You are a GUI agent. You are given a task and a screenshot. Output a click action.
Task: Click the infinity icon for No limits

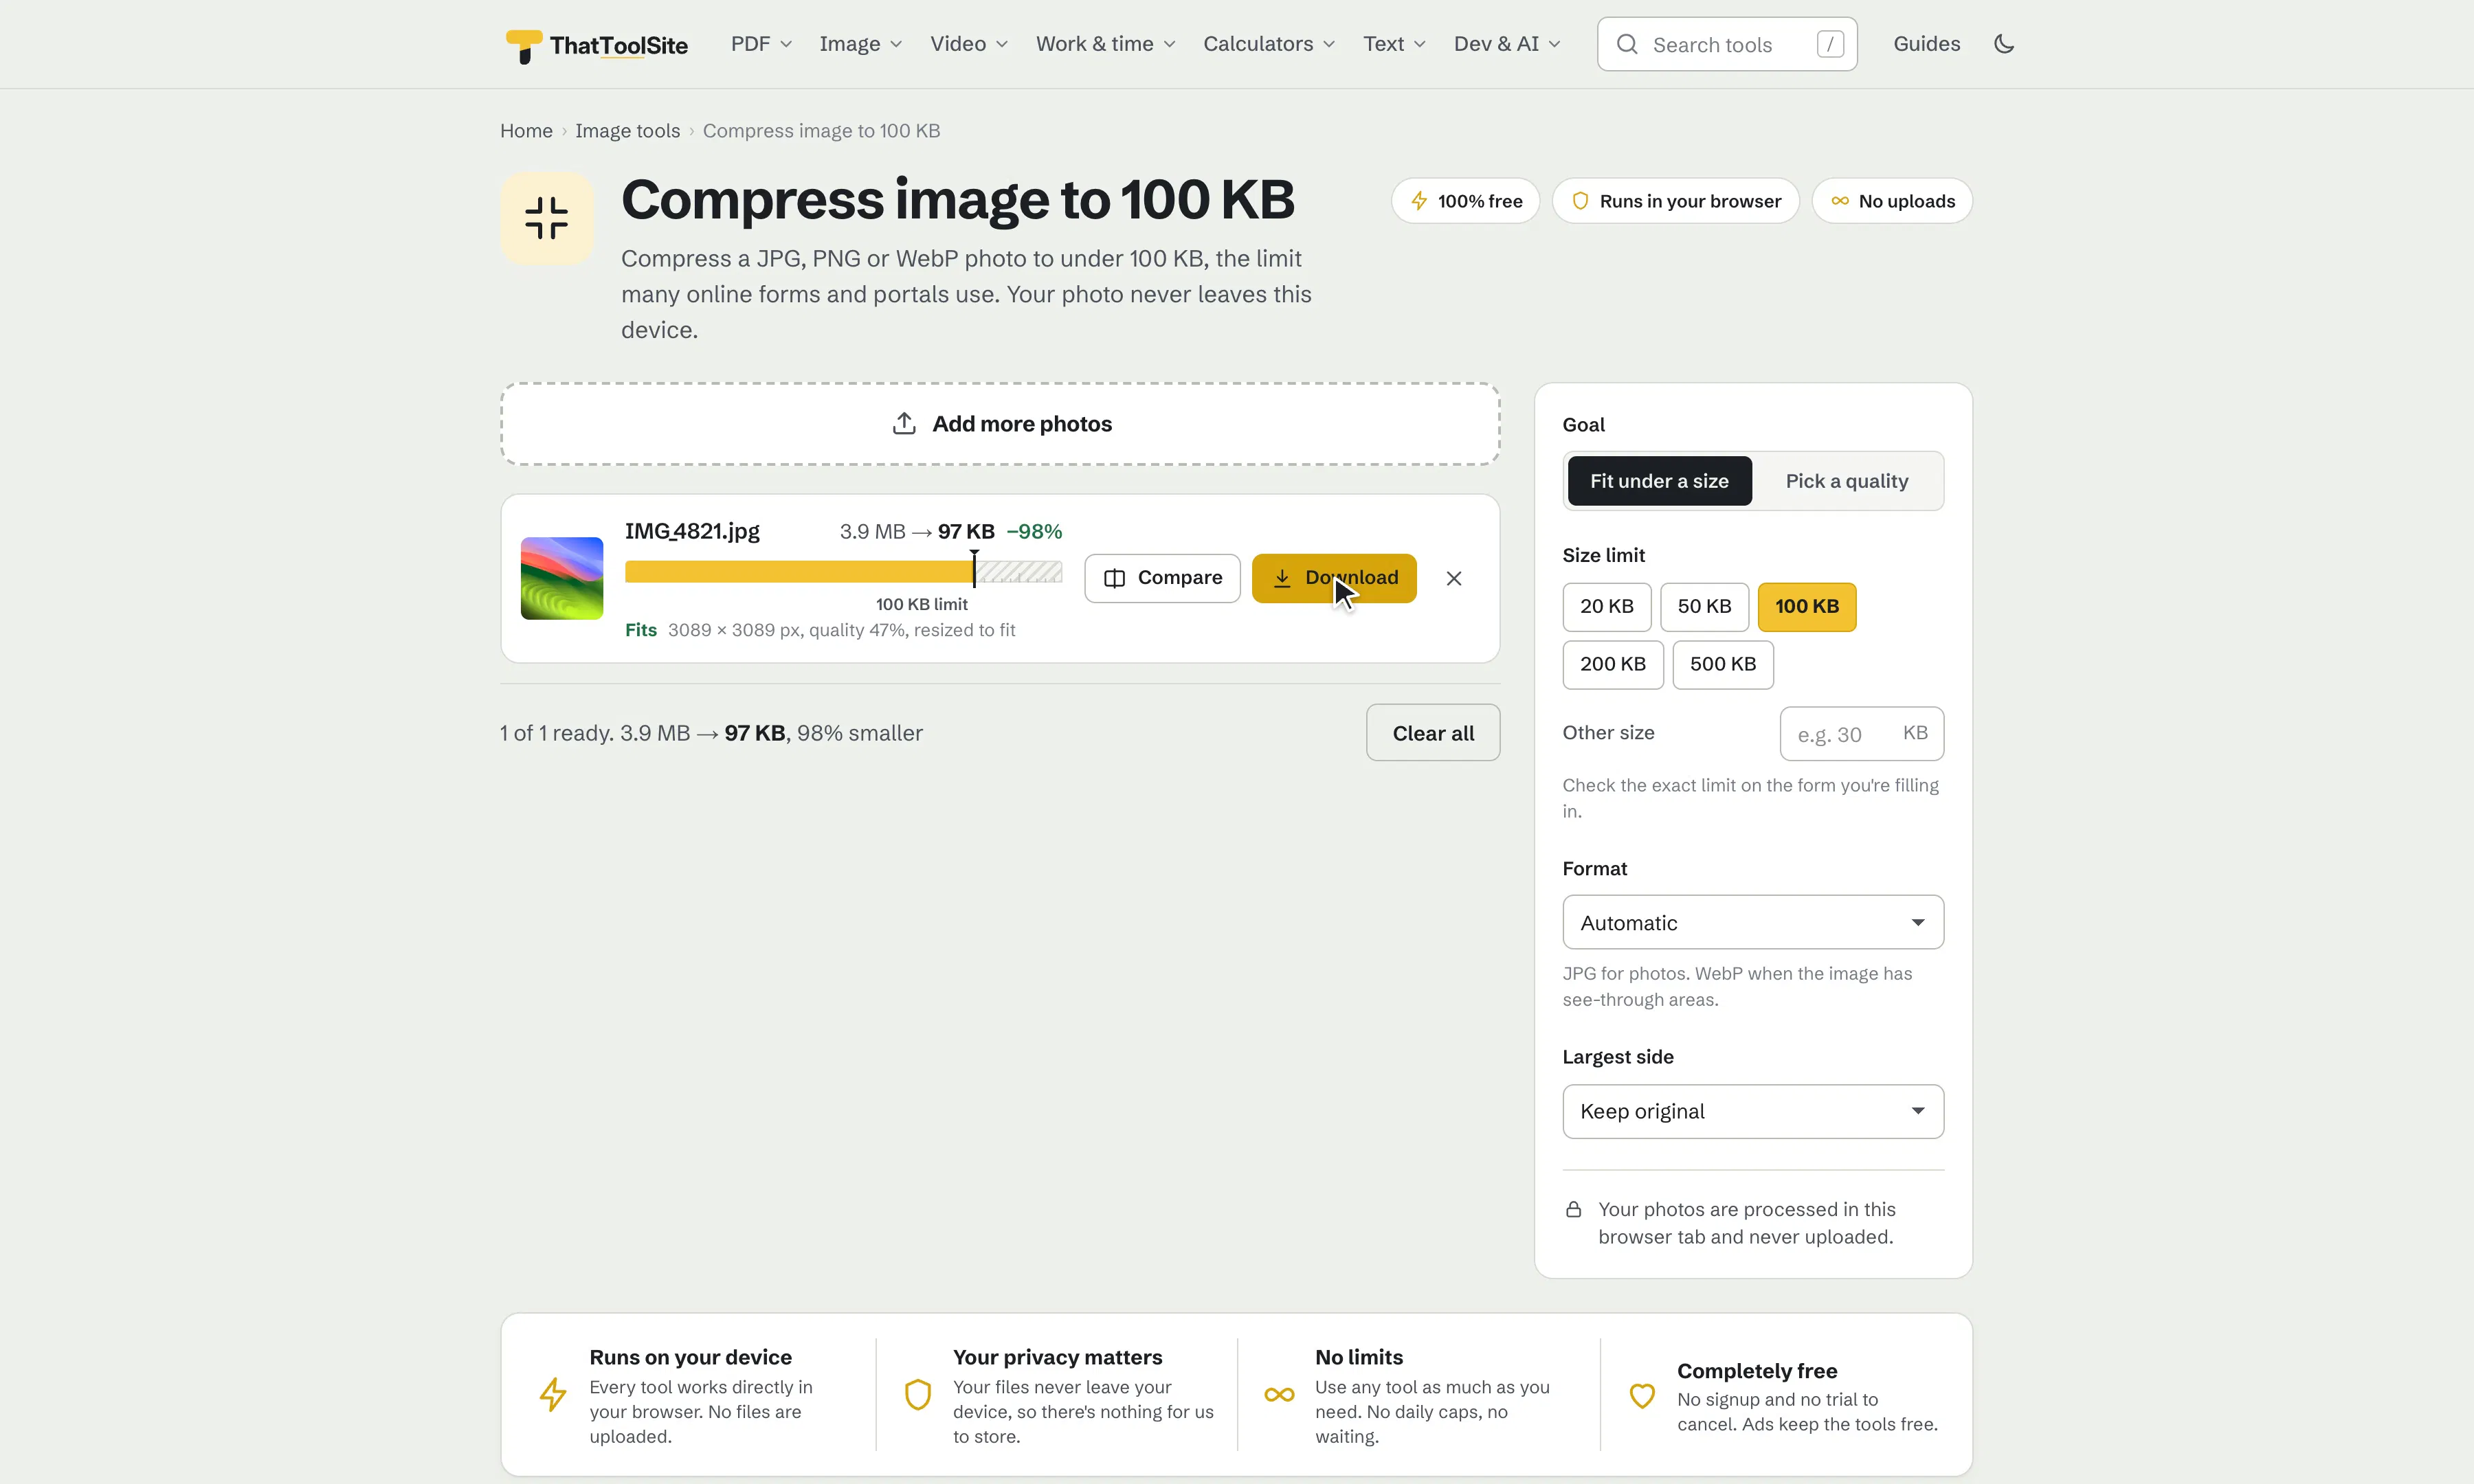coord(1279,1394)
